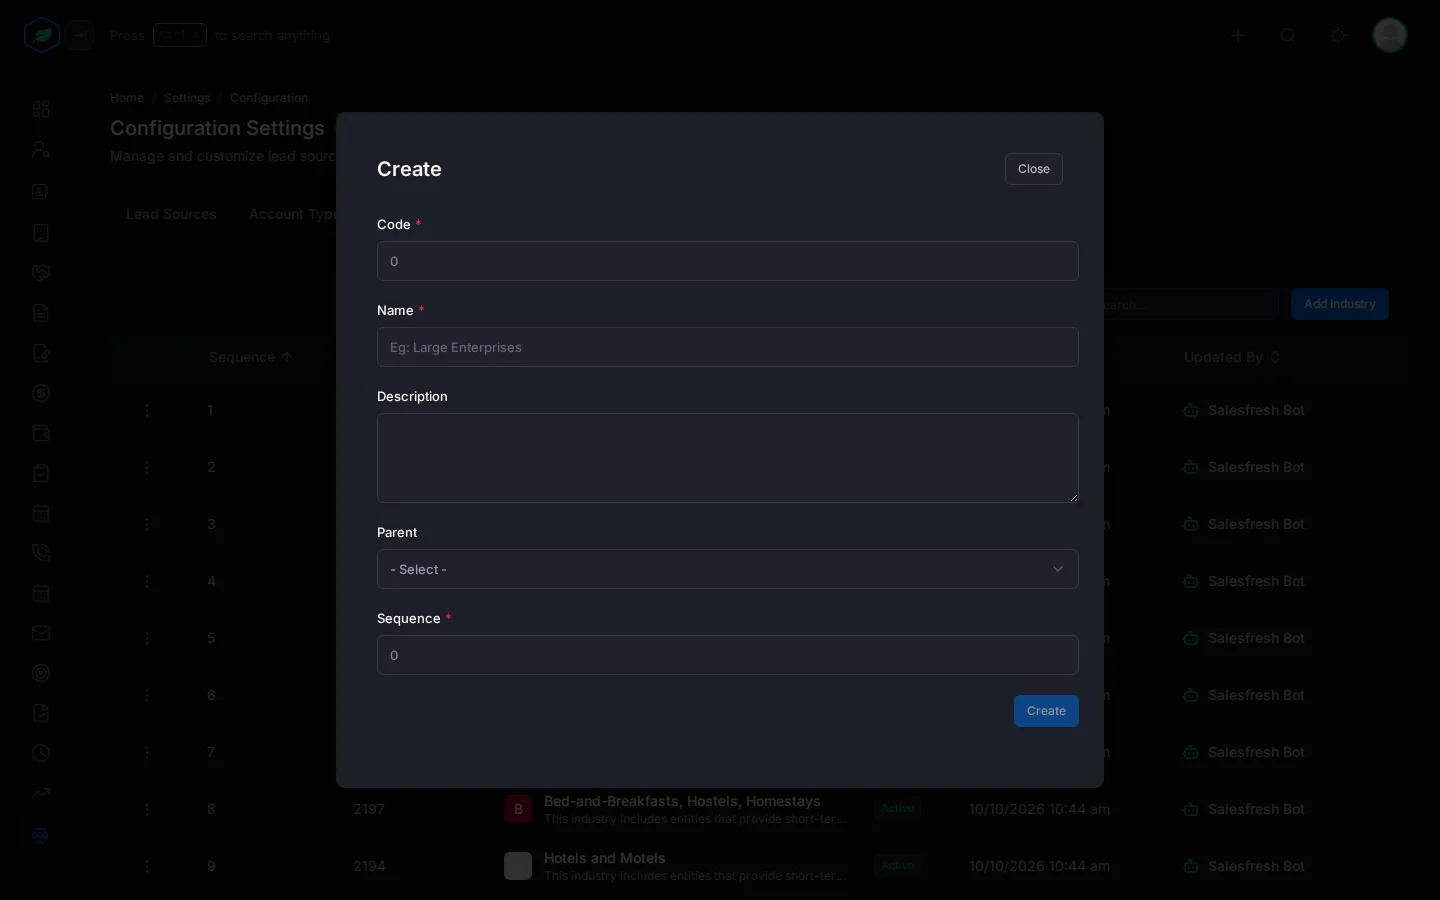Open the dollar coin icon in sidebar
The image size is (1440, 900).
(x=41, y=393)
